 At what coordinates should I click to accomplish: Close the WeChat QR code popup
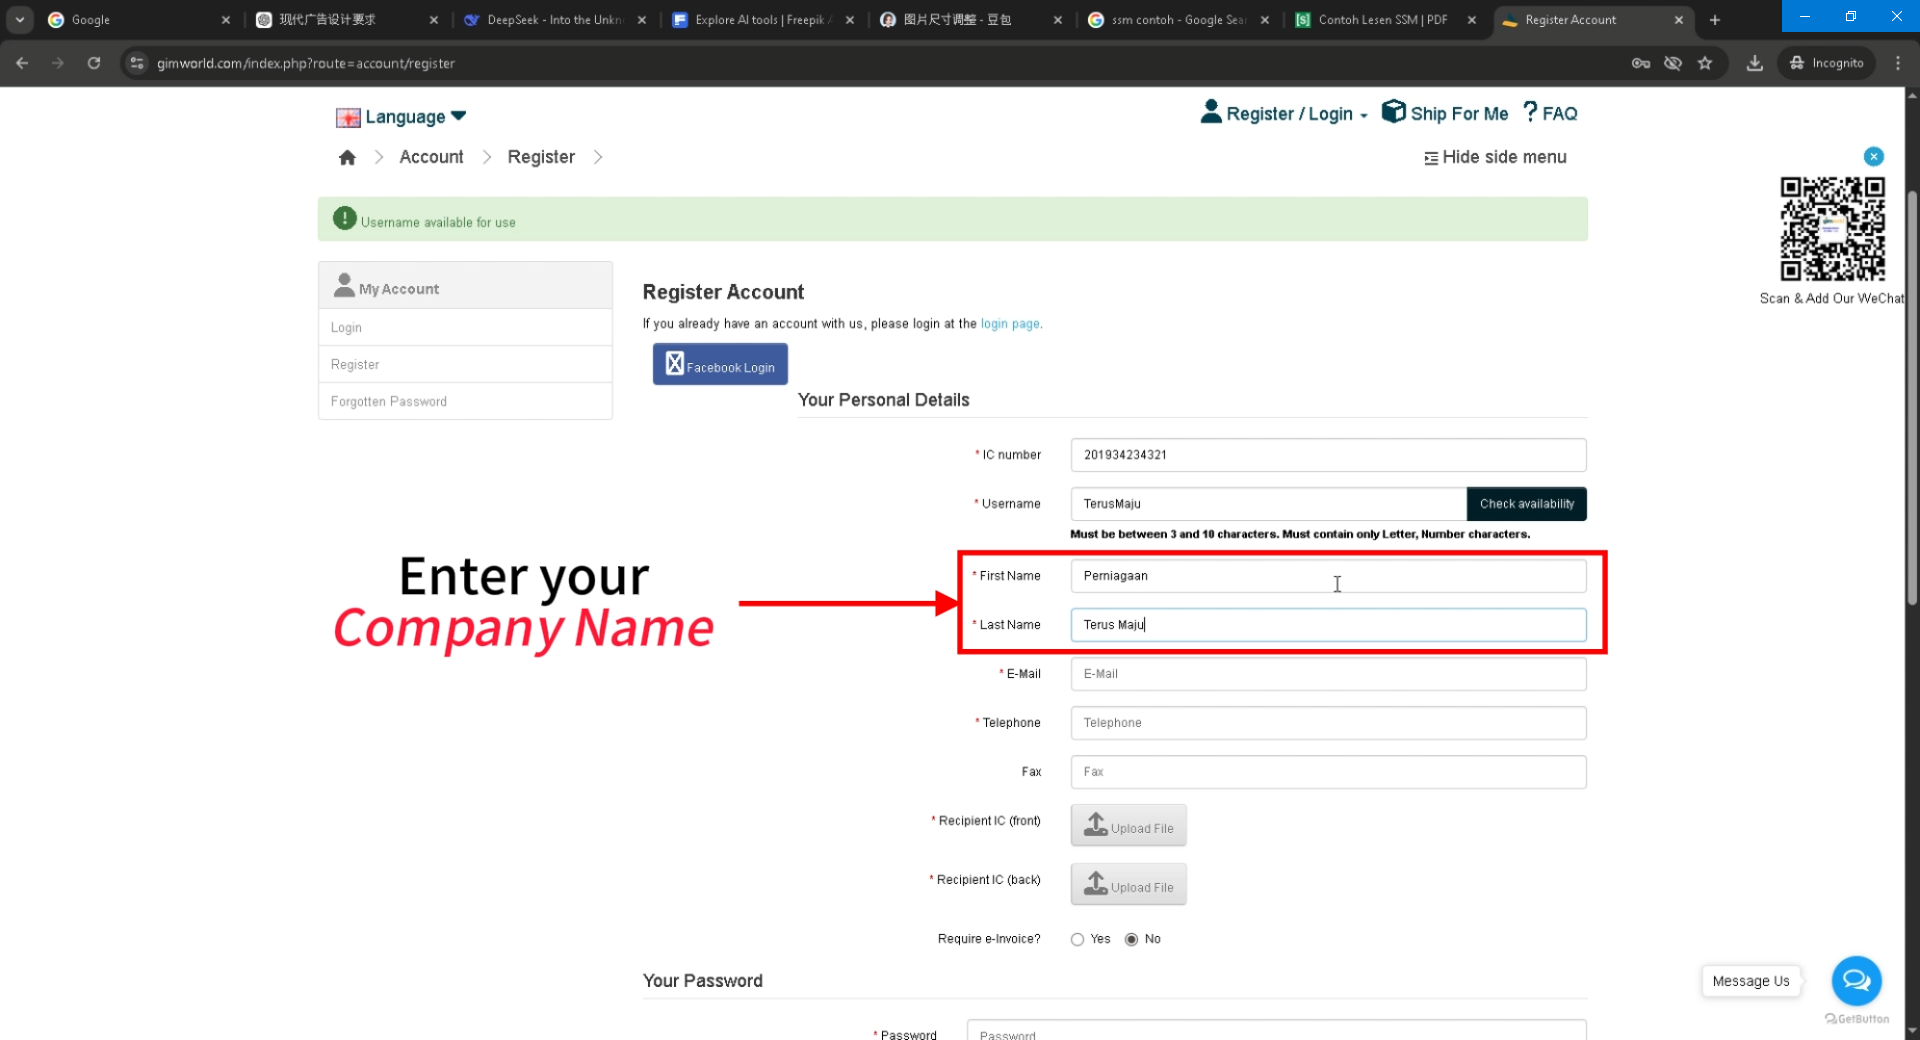(1873, 156)
